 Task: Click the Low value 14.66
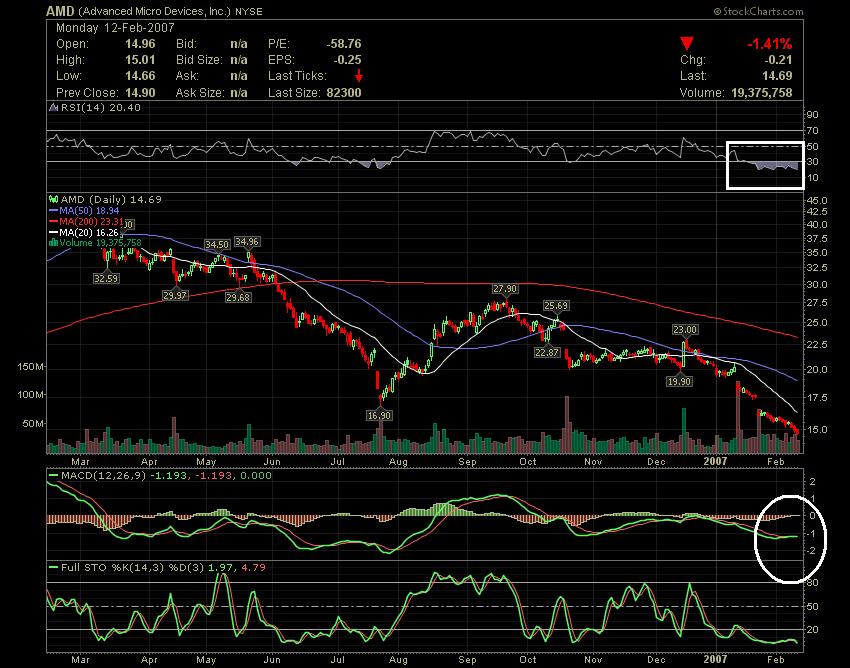140,76
